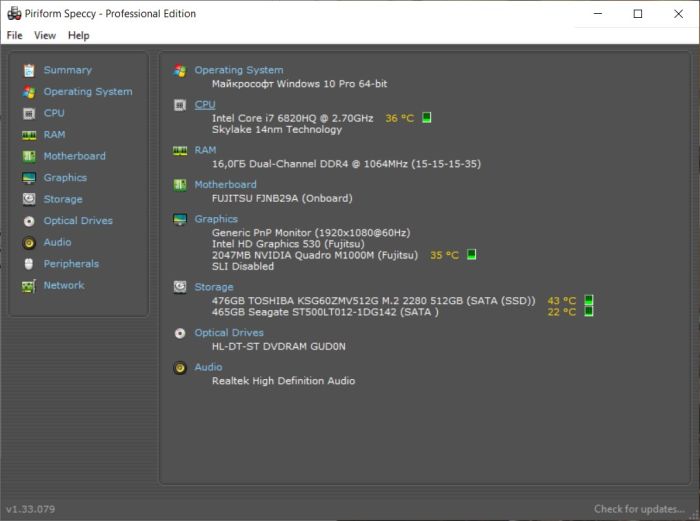The image size is (700, 521).
Task: Click the SLI Disabled text
Action: point(243,267)
